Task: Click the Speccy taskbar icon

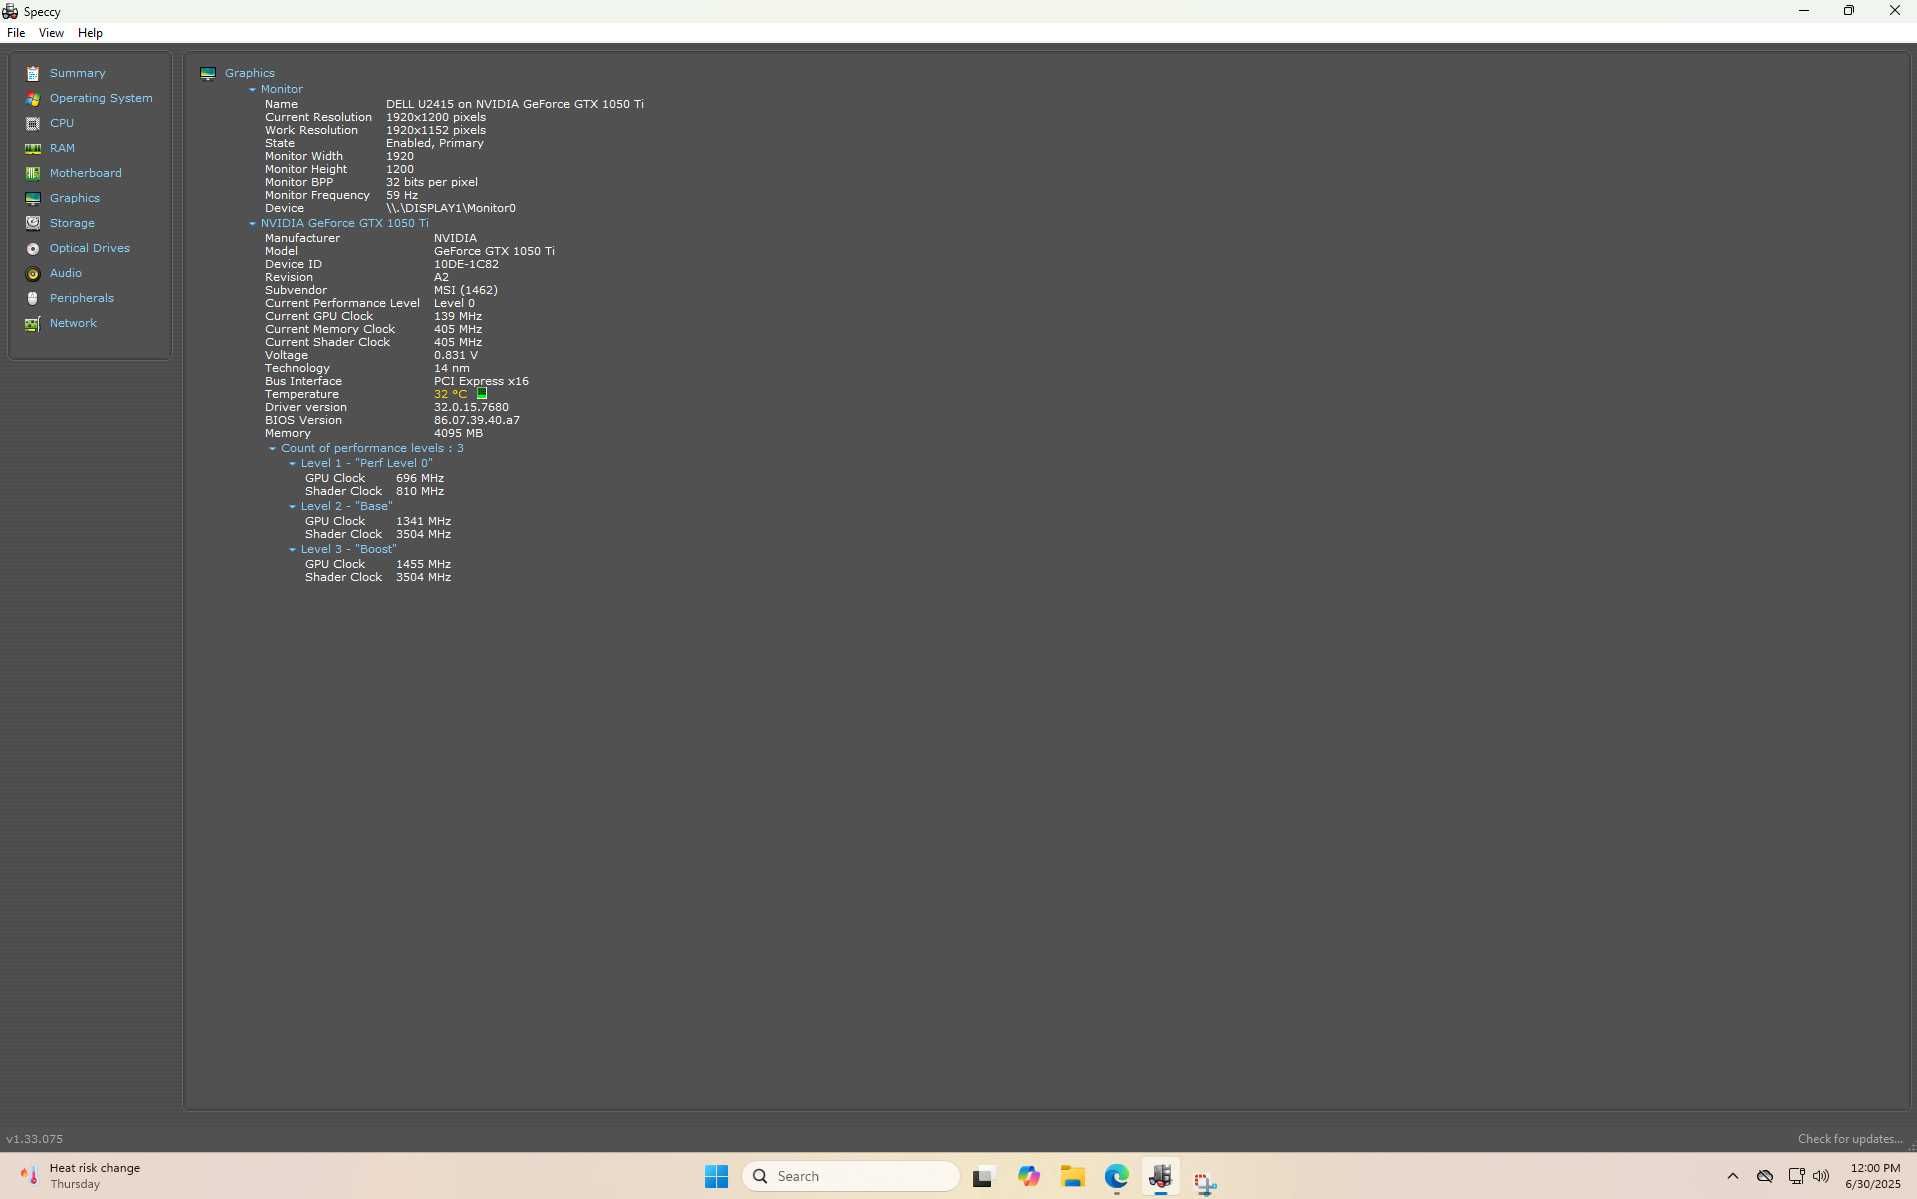Action: pos(1160,1176)
